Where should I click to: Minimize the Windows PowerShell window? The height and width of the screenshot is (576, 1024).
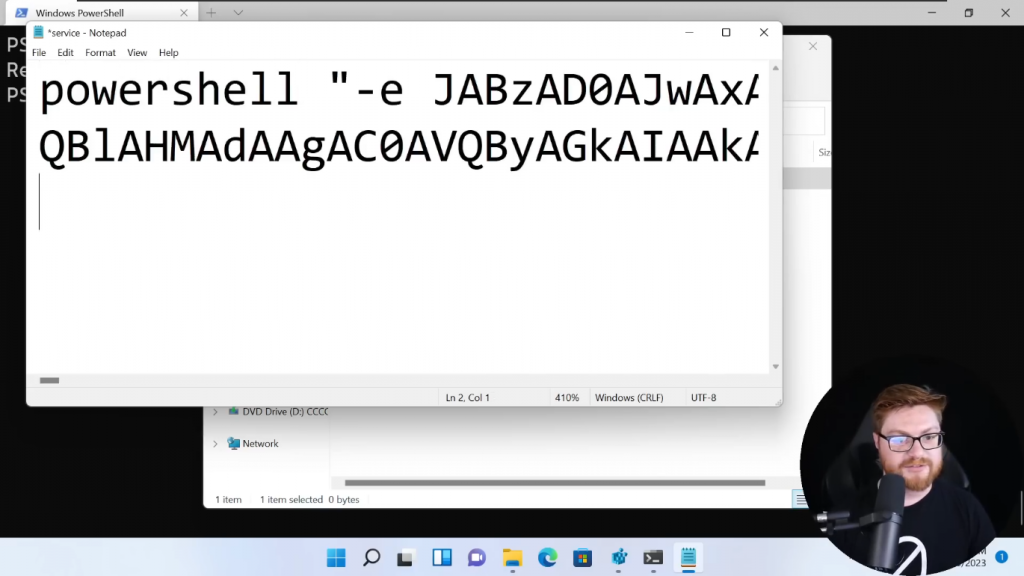tap(932, 12)
